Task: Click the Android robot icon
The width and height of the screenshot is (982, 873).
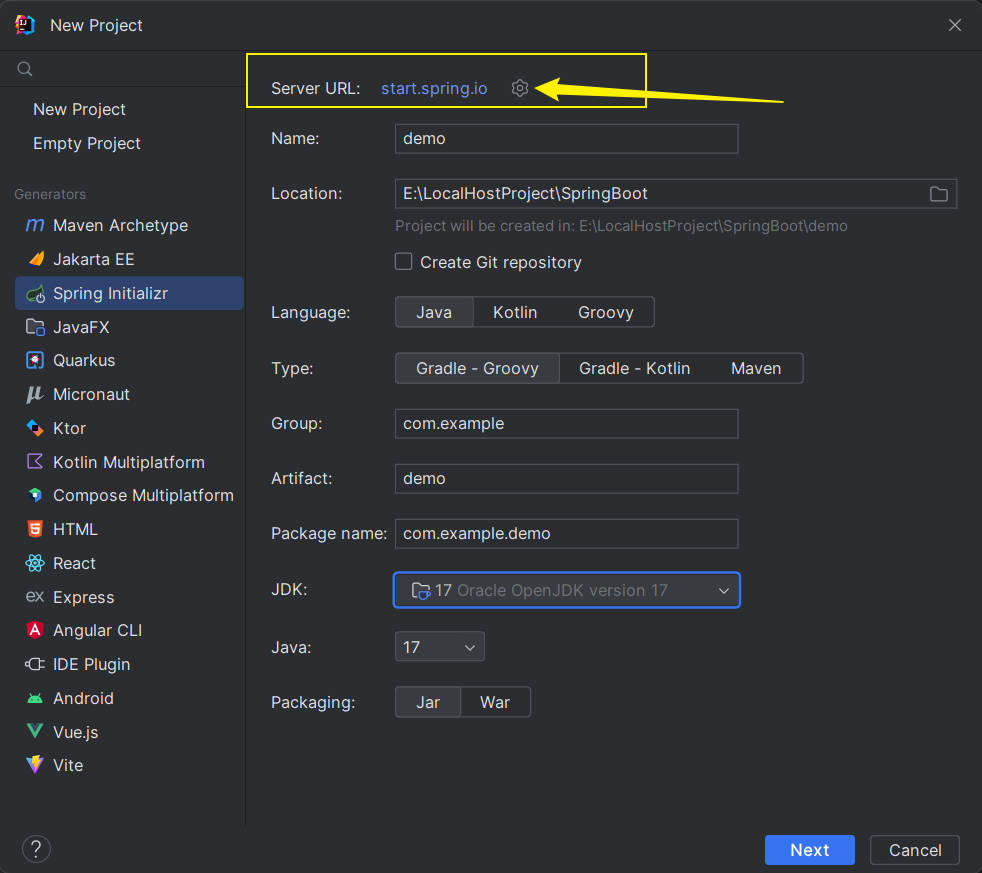Action: pyautogui.click(x=35, y=698)
